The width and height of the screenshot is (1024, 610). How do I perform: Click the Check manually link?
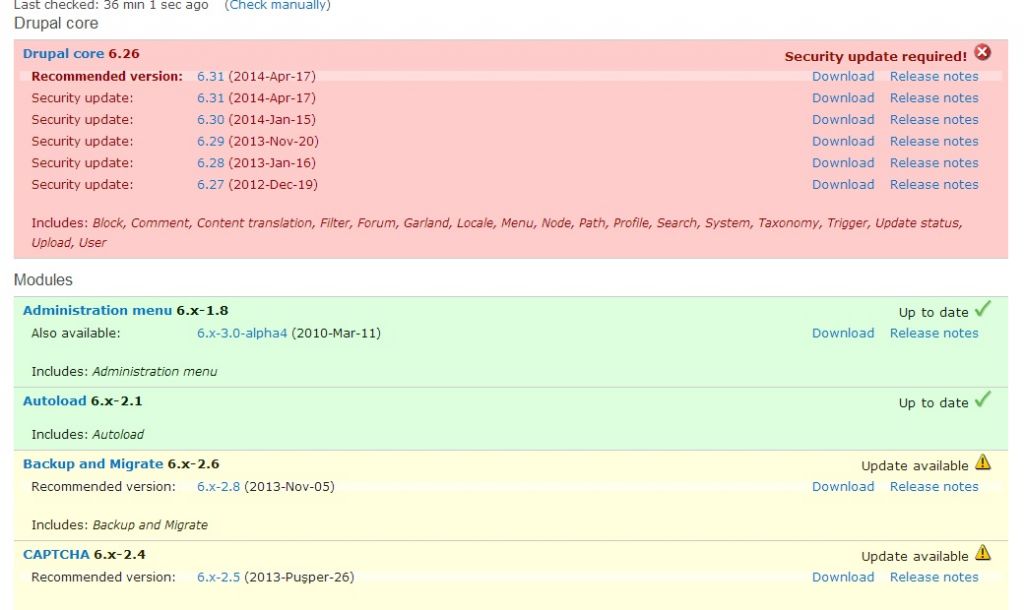point(279,5)
